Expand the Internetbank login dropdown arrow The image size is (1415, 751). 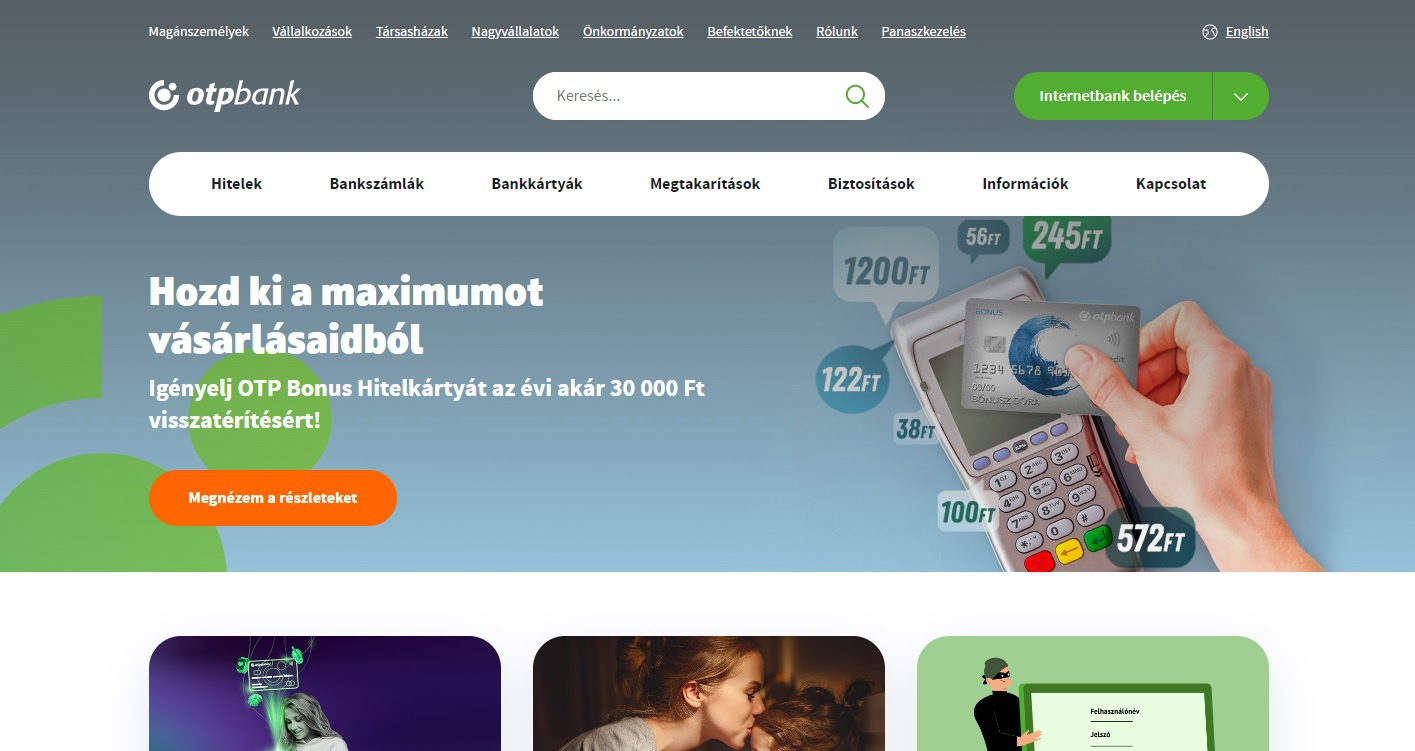(1241, 96)
